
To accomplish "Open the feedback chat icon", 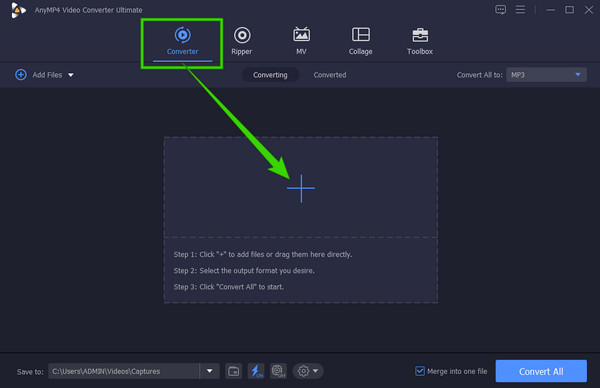I will (x=501, y=10).
